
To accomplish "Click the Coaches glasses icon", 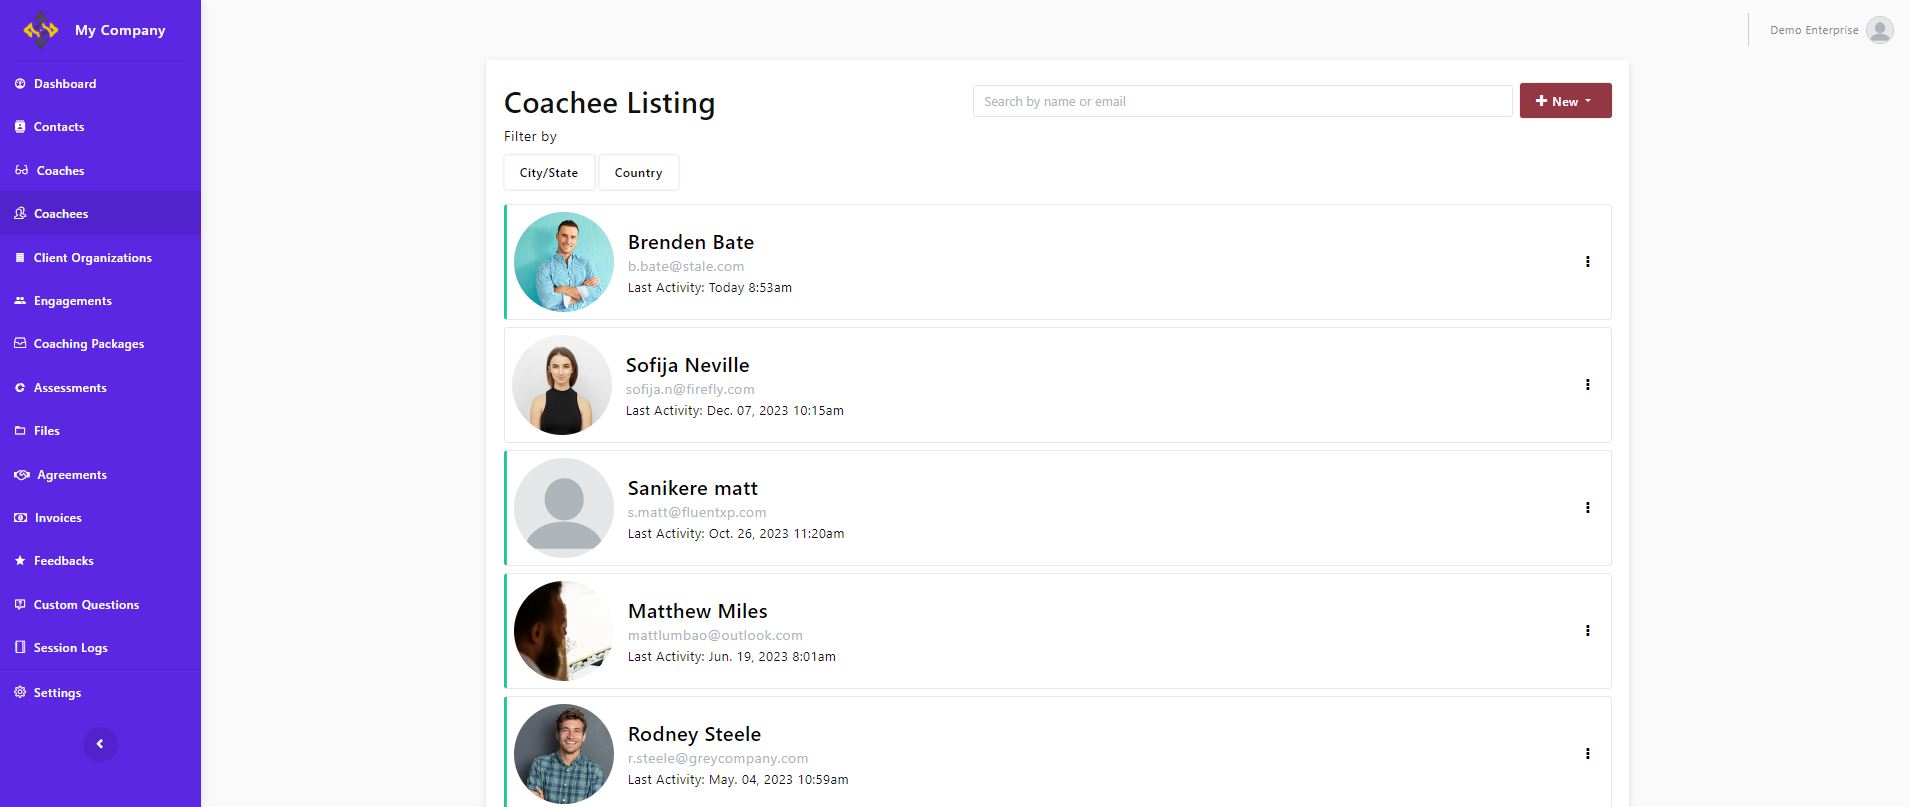I will point(21,171).
